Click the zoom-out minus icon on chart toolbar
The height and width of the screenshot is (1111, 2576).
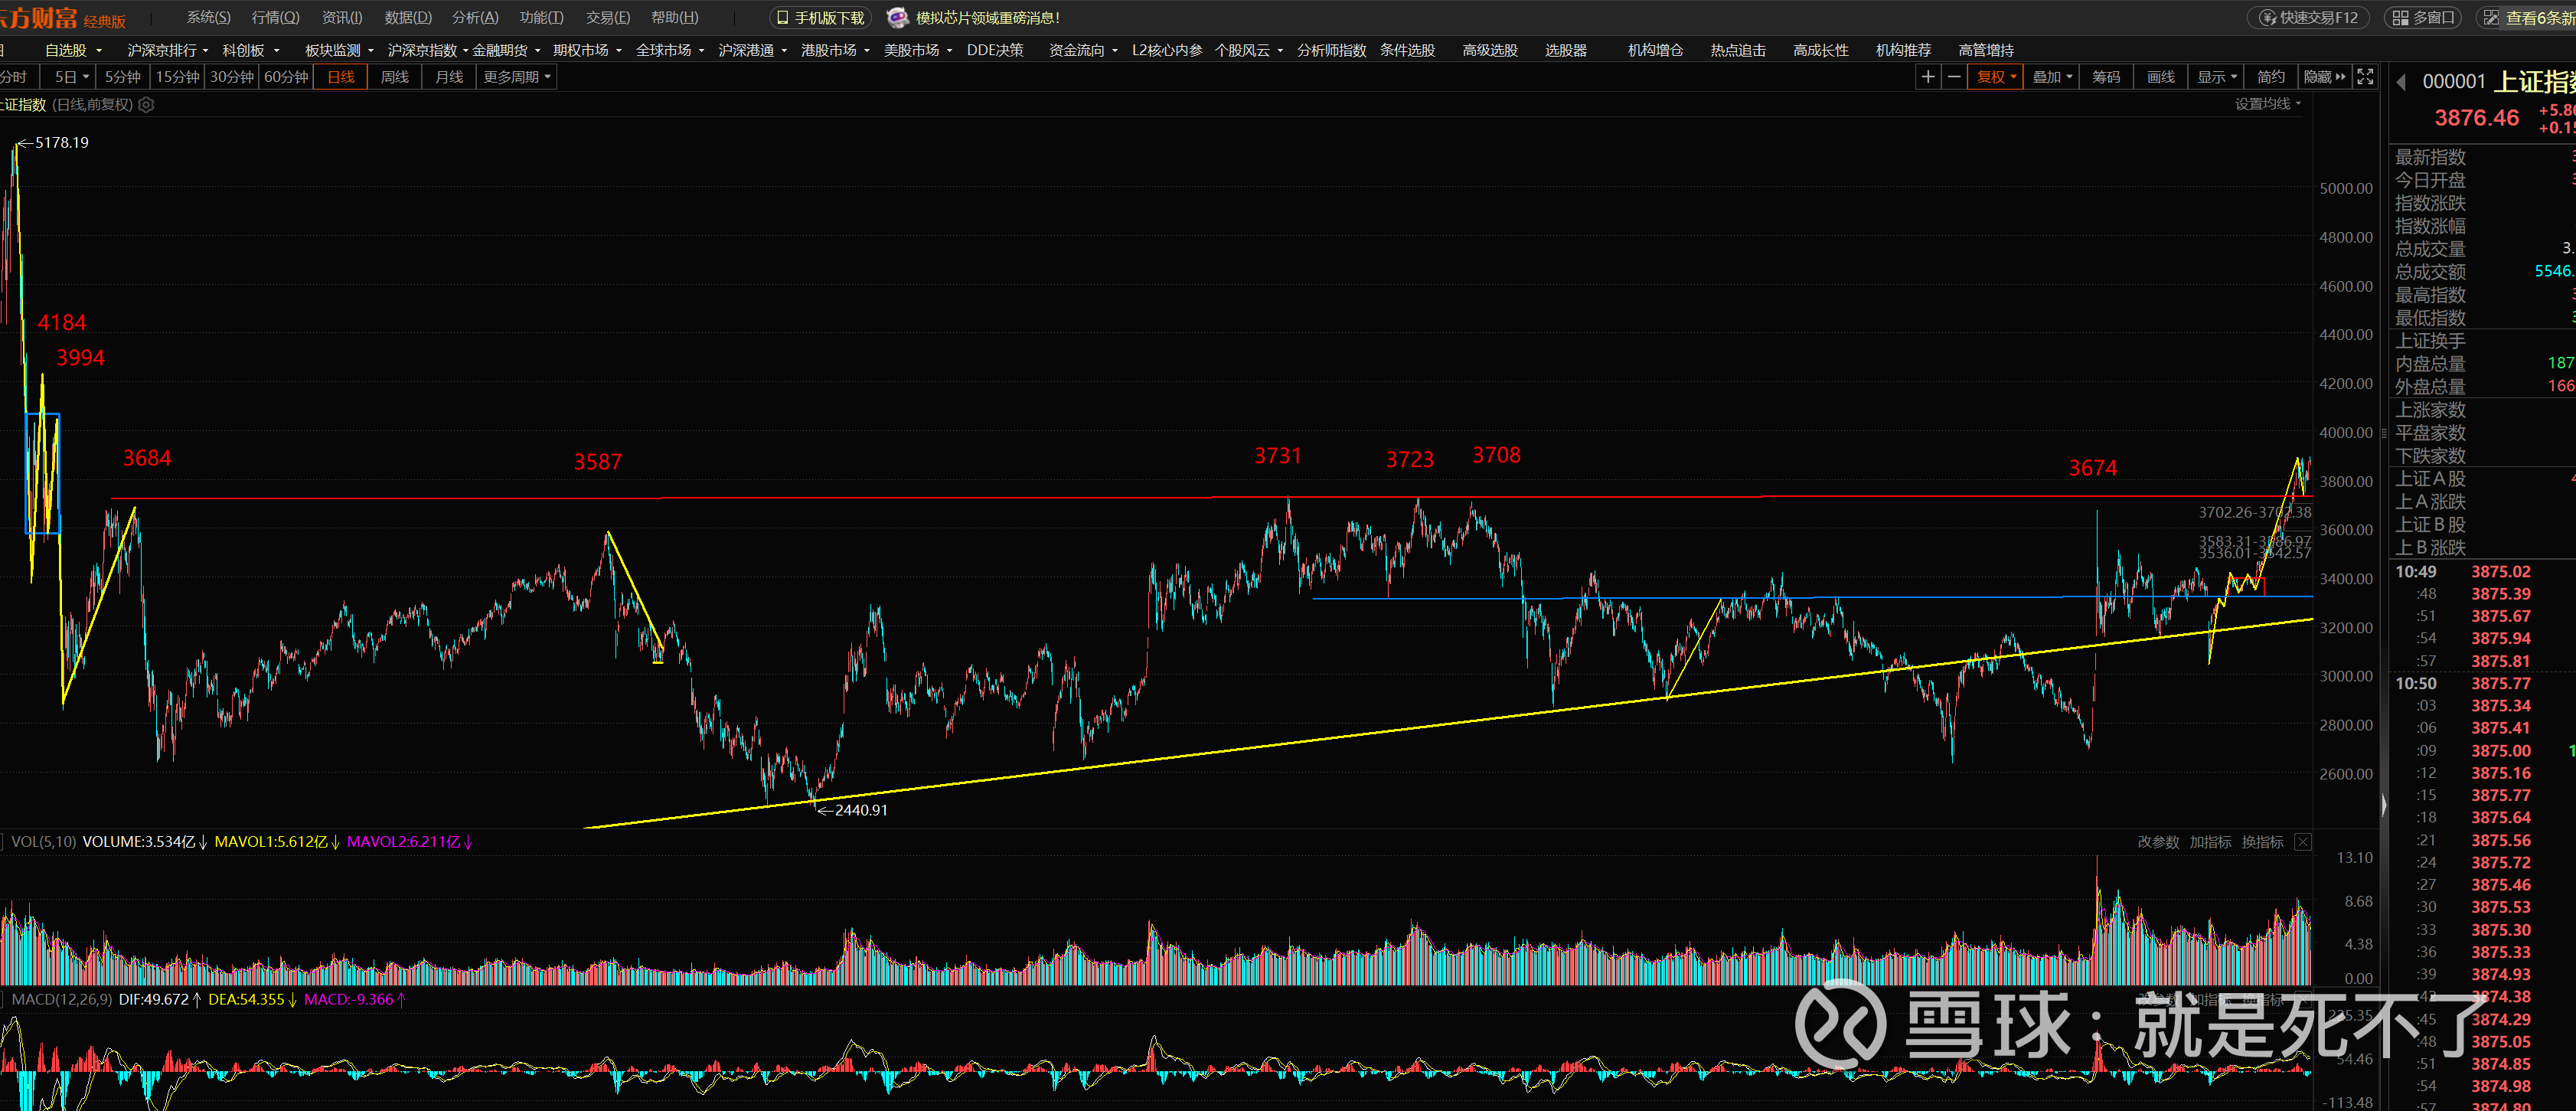pos(1954,77)
